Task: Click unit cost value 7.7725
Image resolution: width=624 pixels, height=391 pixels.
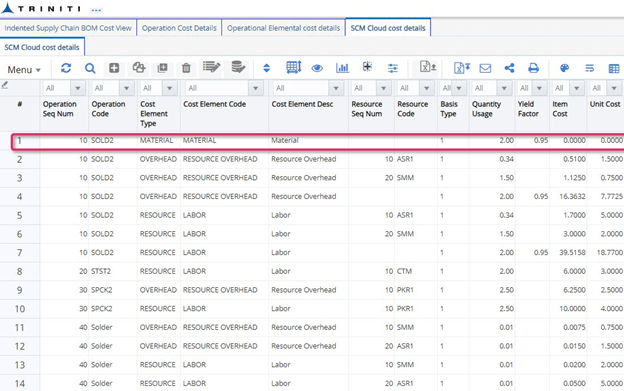Action: (612, 196)
